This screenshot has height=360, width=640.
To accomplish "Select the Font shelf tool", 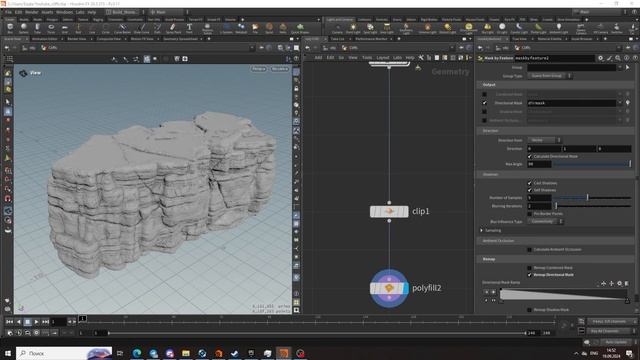I will tap(189, 28).
